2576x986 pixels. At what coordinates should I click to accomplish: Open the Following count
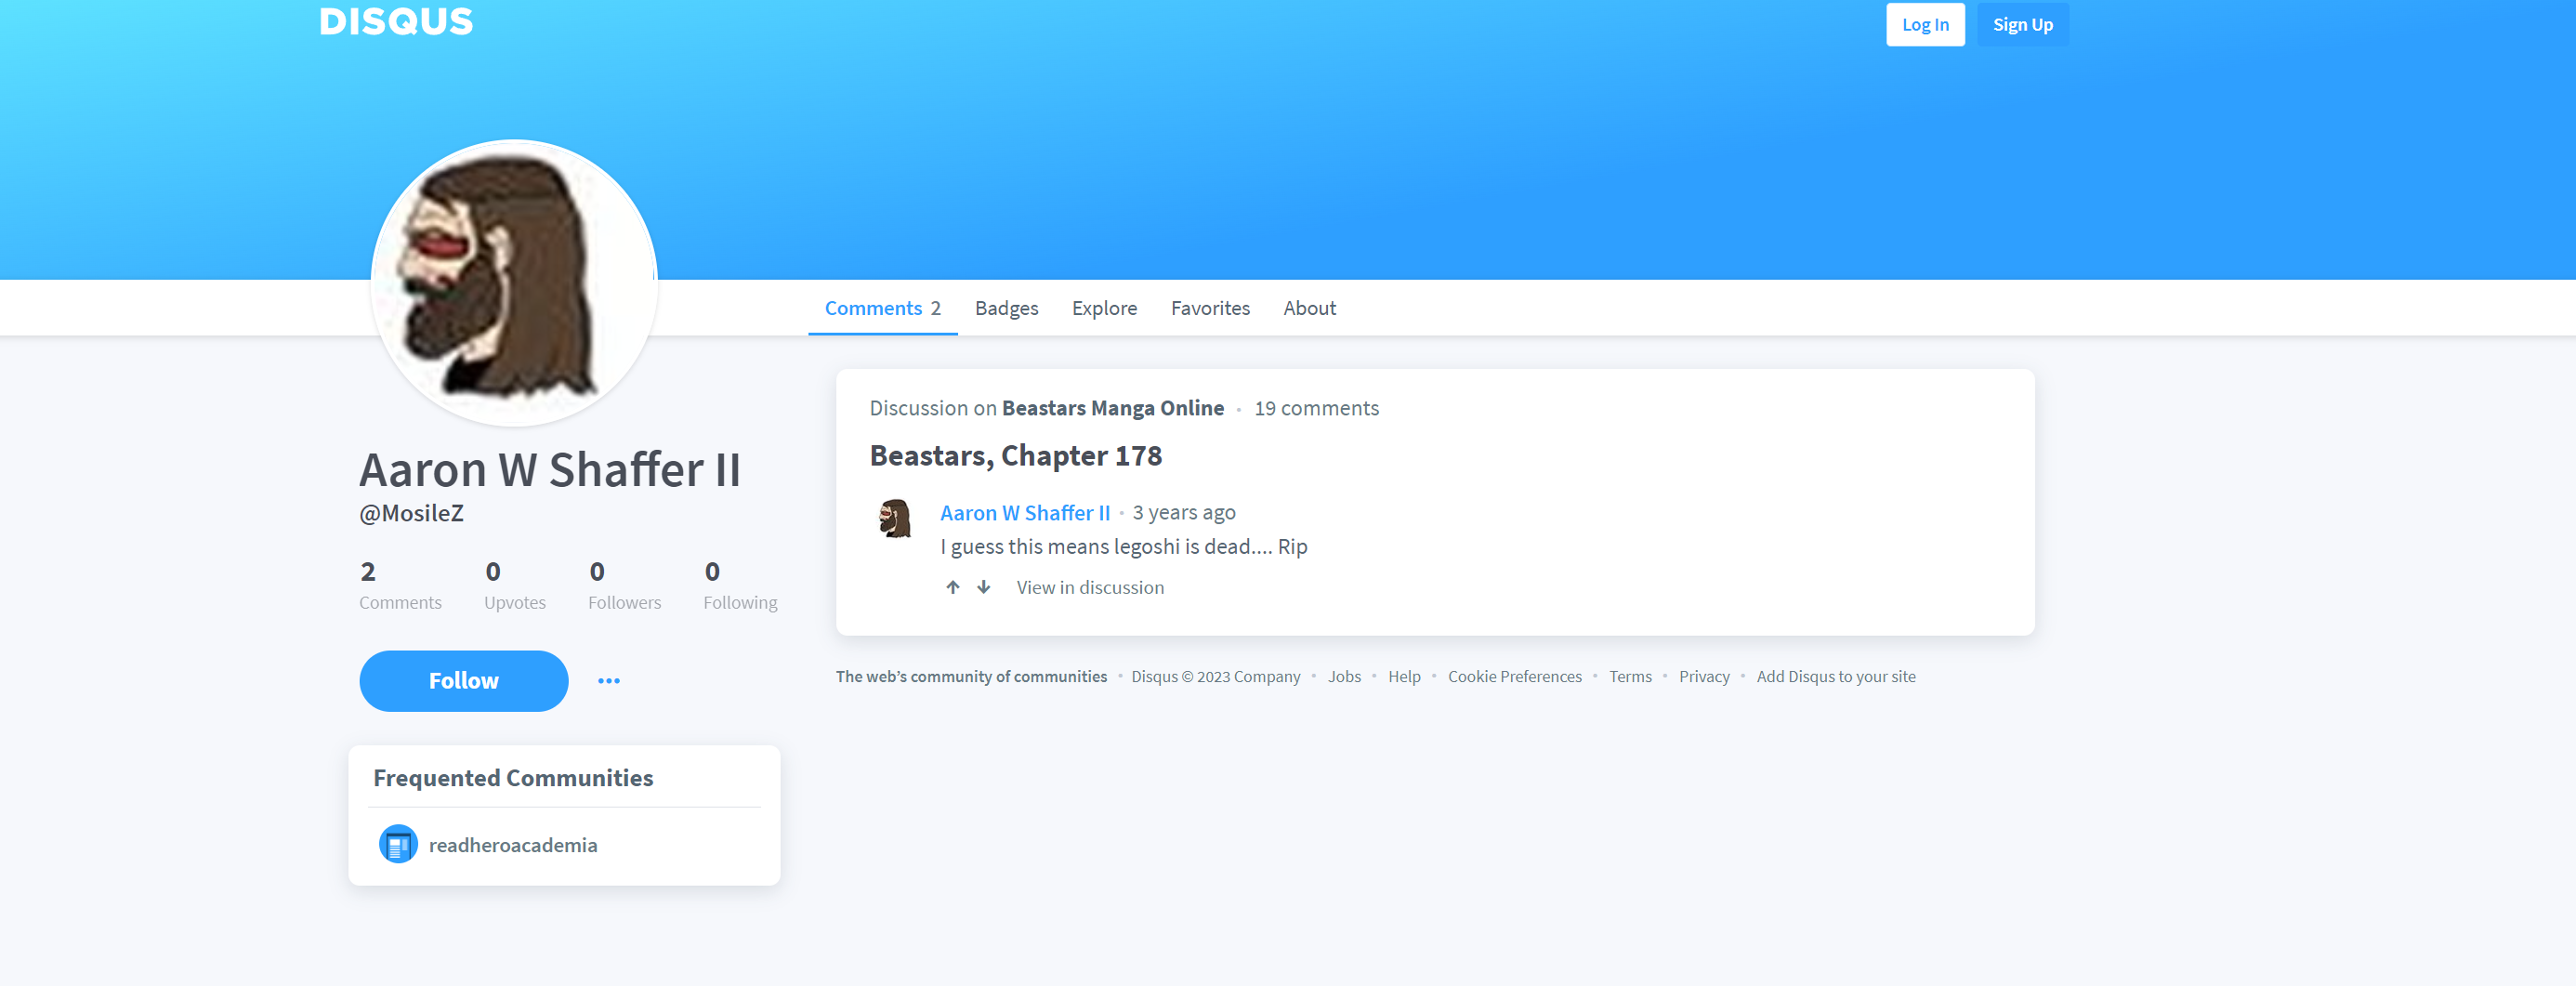pos(740,585)
